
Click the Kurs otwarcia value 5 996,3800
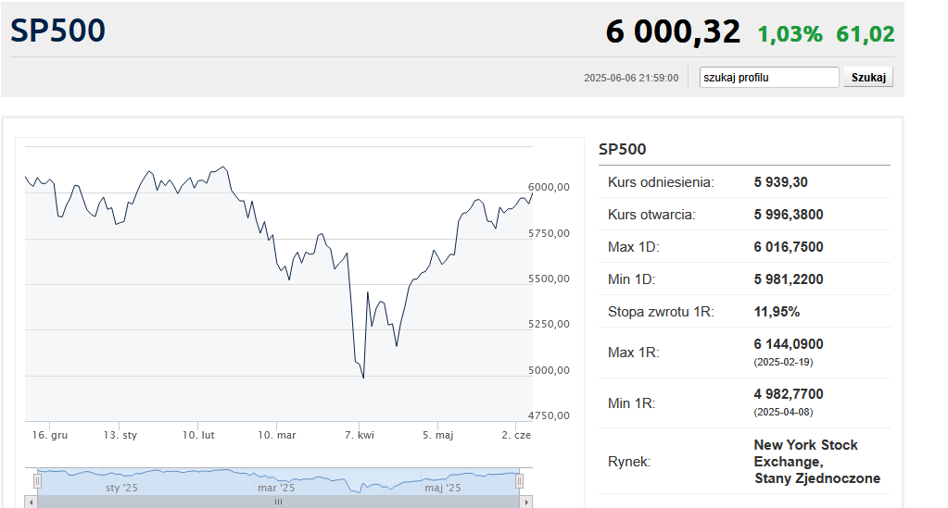788,215
